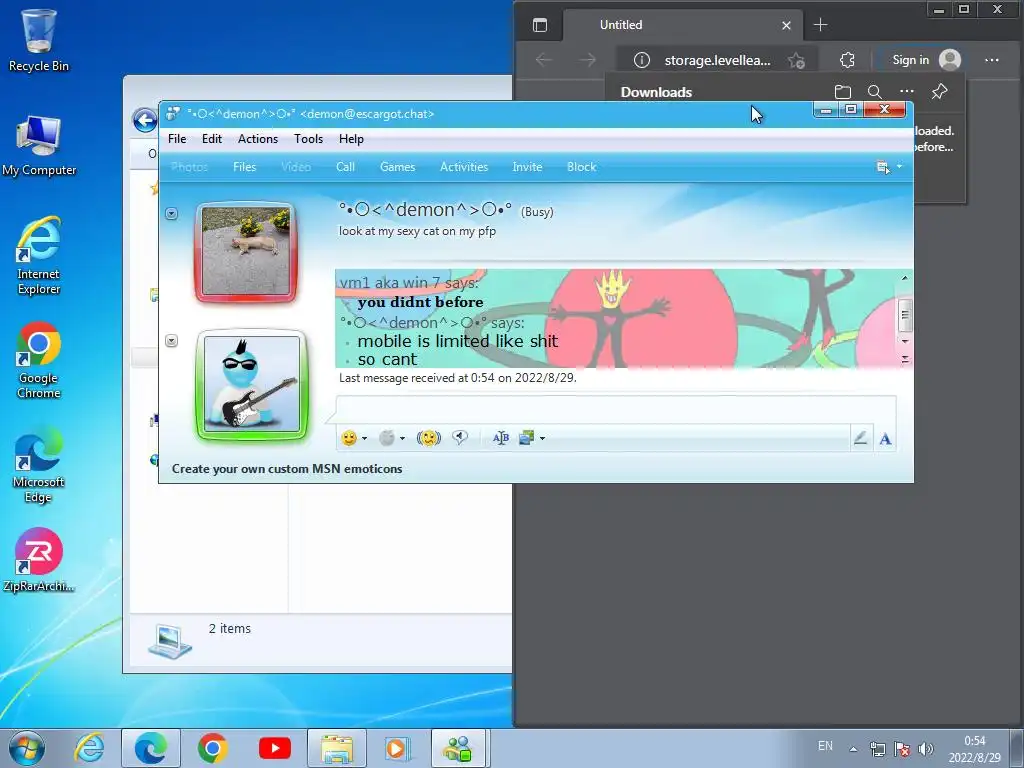Click Invite in the chat toolbar
Viewport: 1024px width, 768px height.
527,167
